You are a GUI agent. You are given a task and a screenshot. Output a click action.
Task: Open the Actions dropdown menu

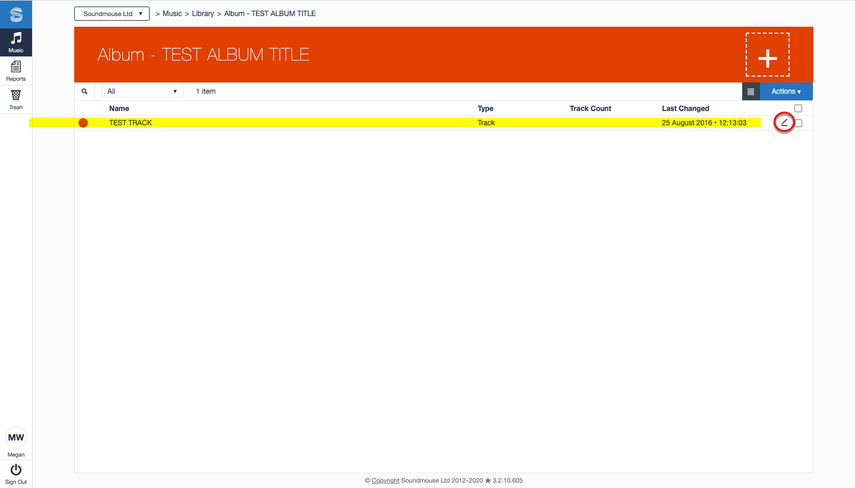(x=786, y=92)
